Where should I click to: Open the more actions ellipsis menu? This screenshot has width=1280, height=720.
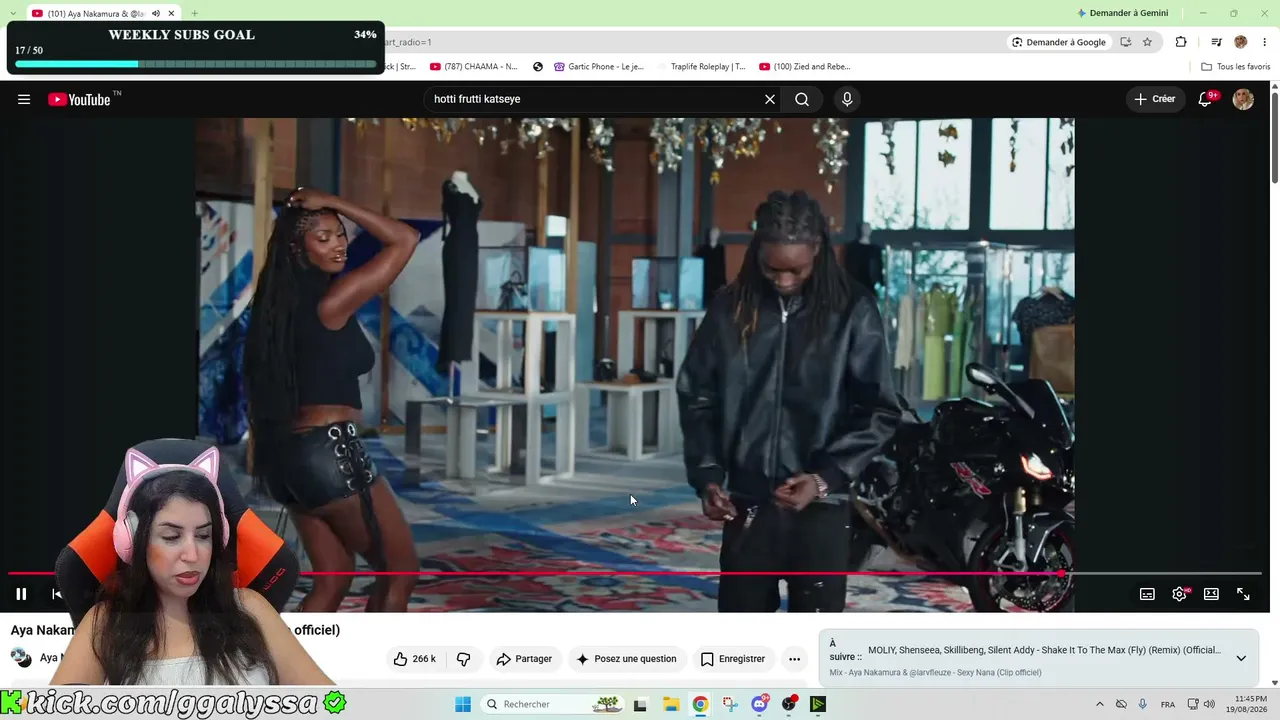pyautogui.click(x=794, y=659)
